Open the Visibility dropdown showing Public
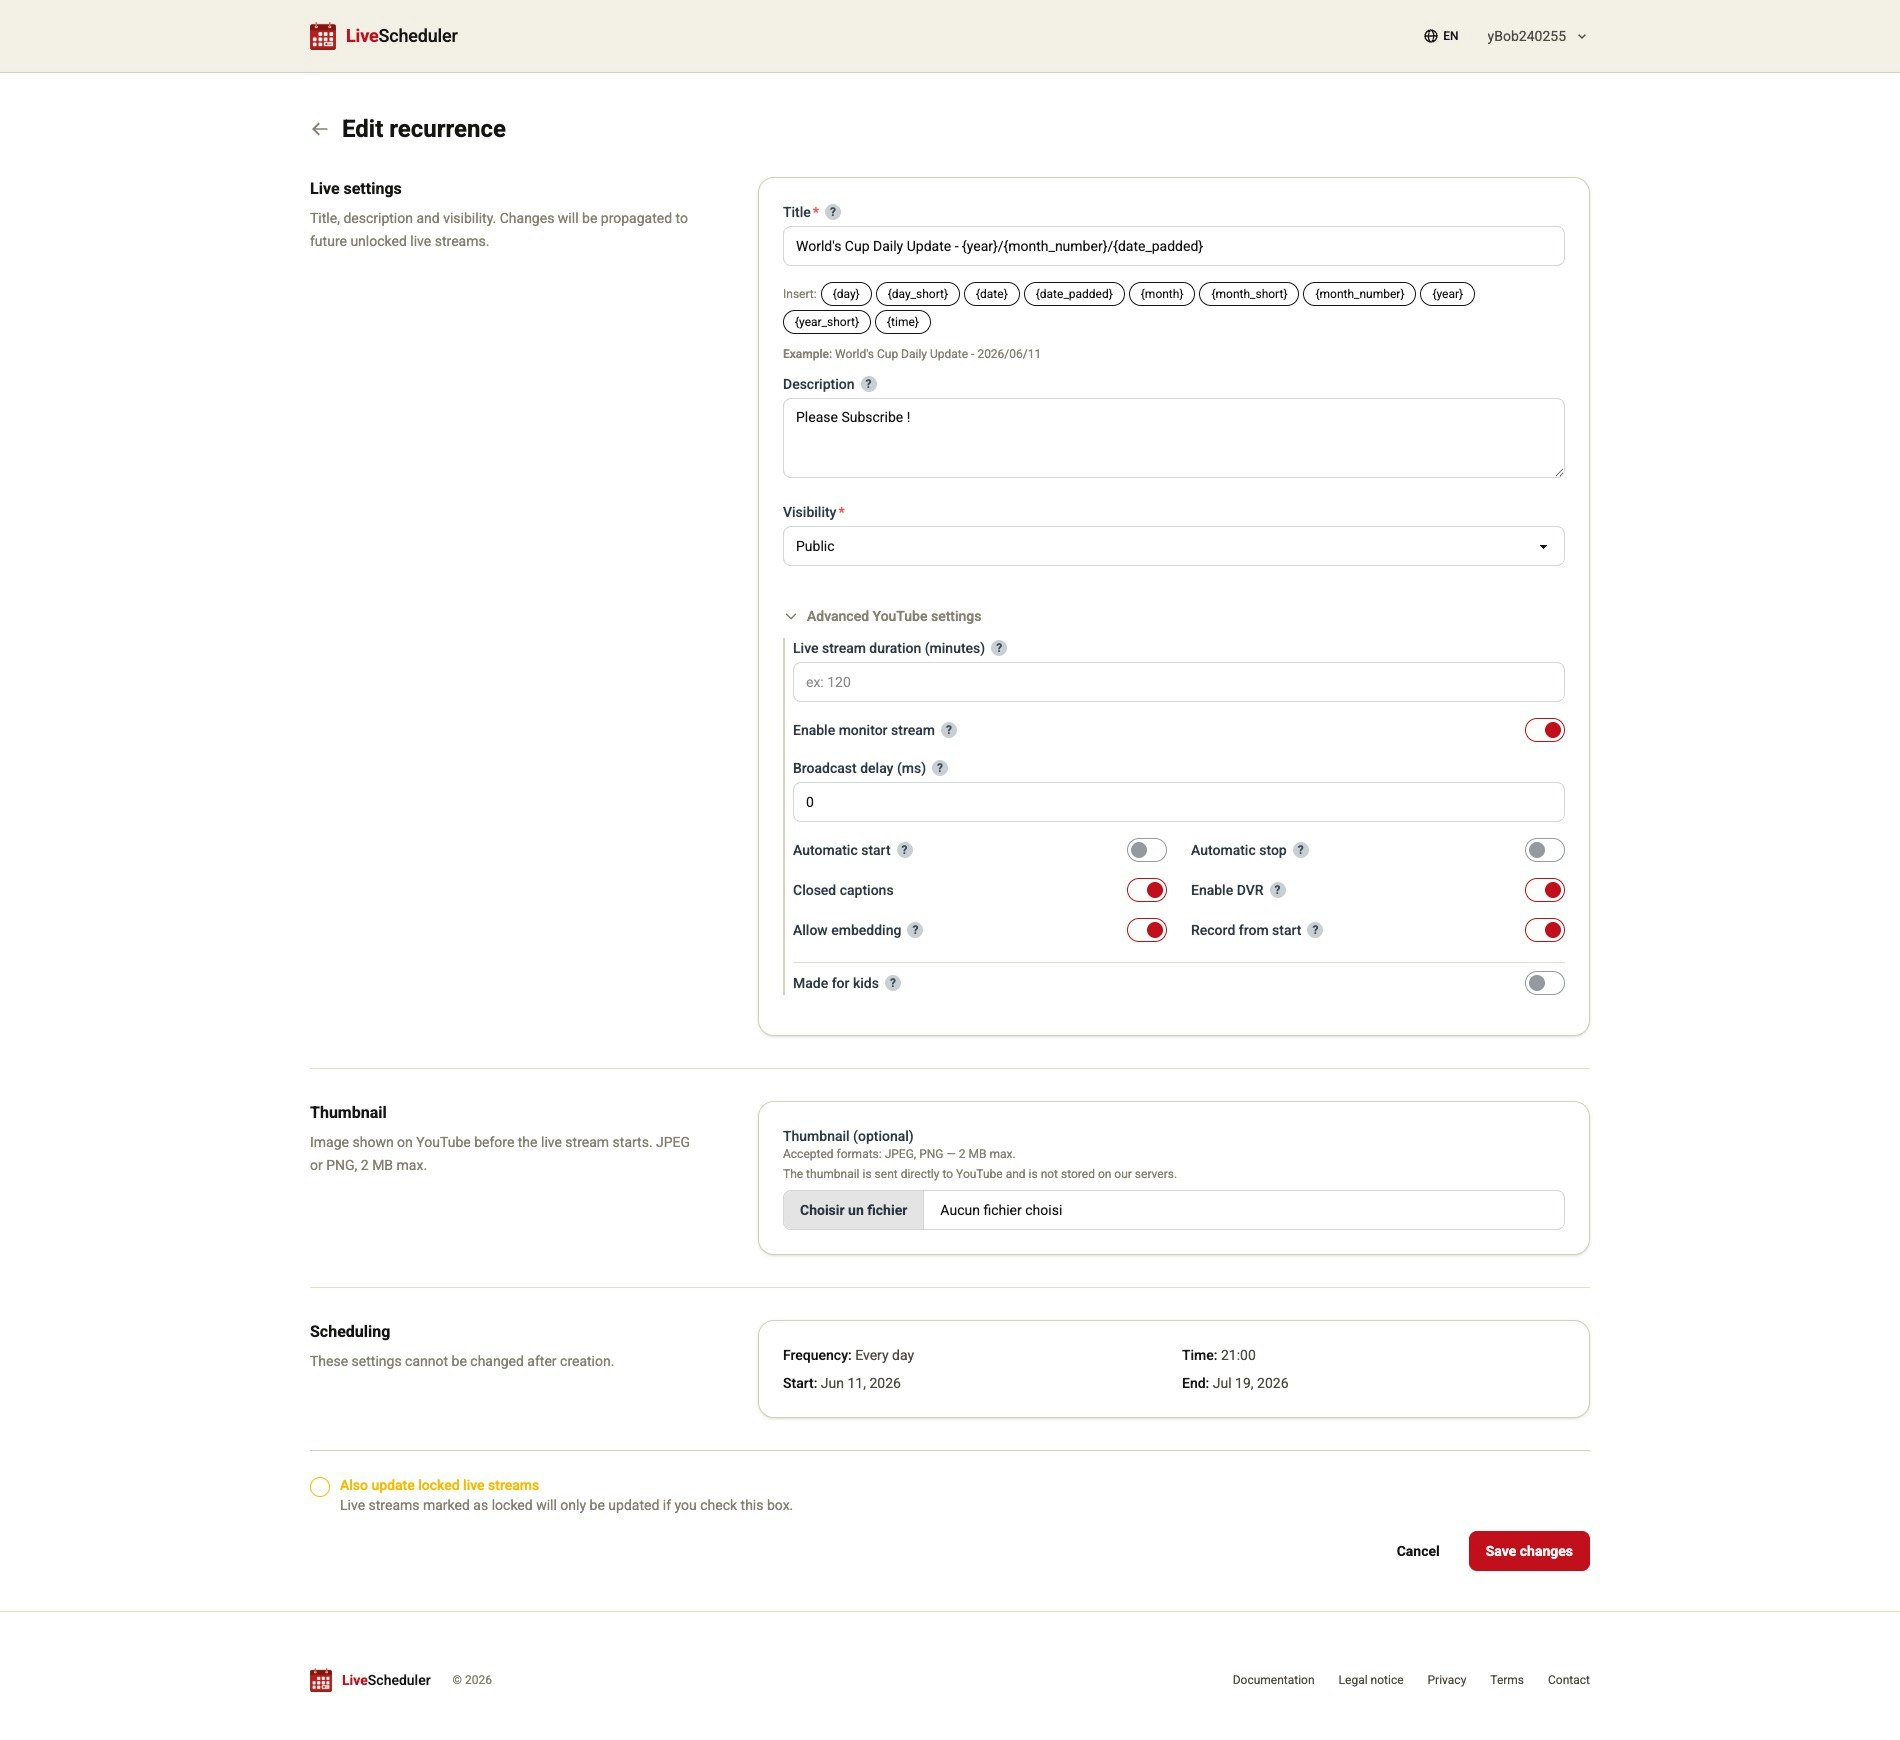Image resolution: width=1900 pixels, height=1740 pixels. pyautogui.click(x=1173, y=546)
